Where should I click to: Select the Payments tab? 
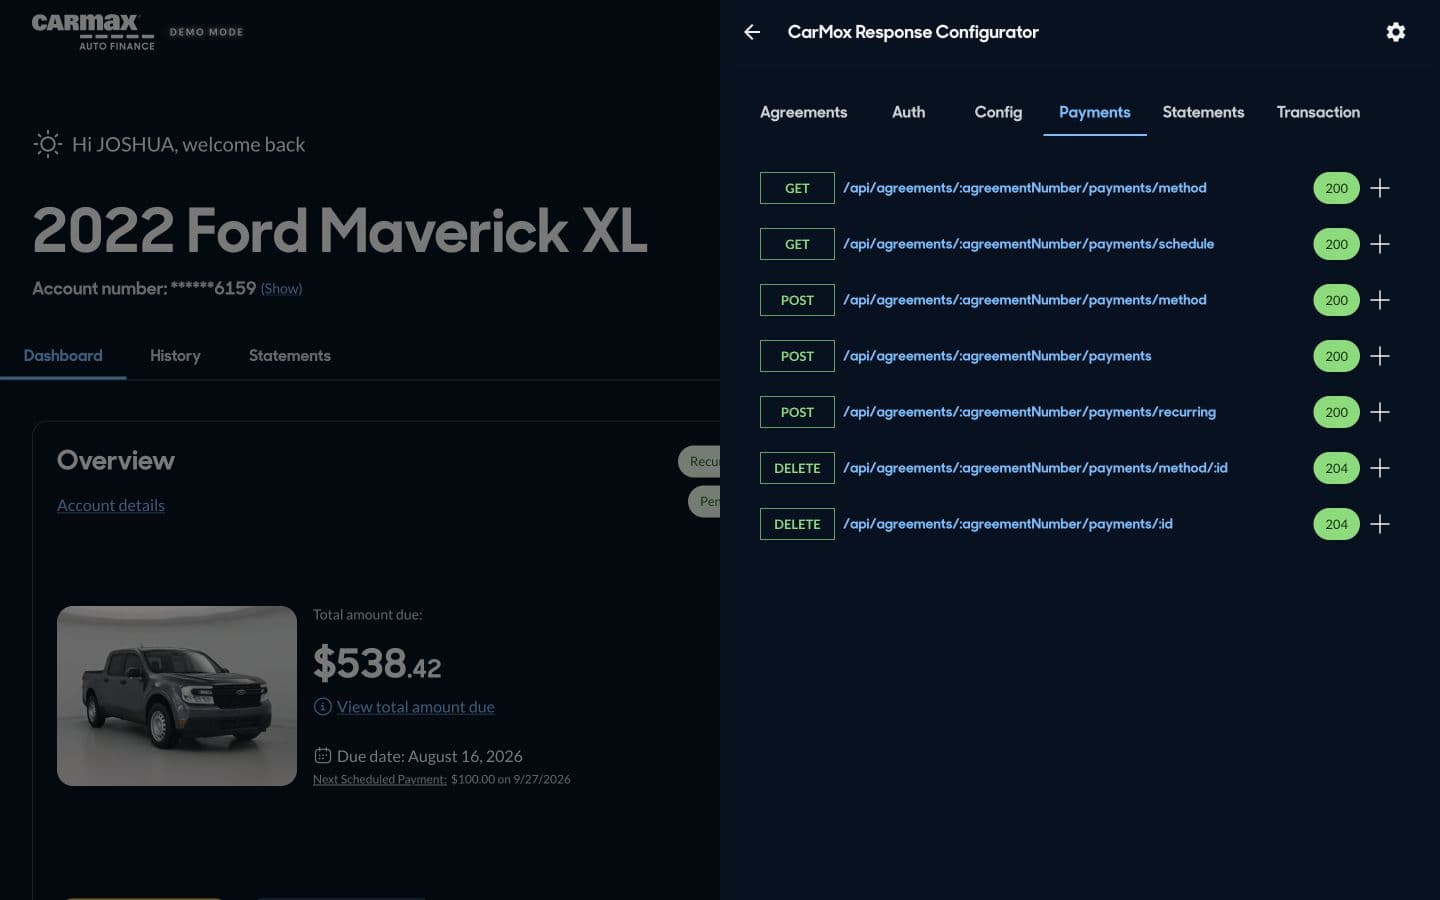click(x=1094, y=112)
